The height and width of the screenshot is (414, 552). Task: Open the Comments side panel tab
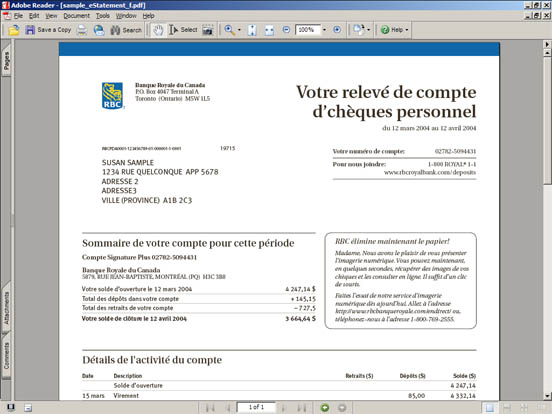click(x=7, y=356)
